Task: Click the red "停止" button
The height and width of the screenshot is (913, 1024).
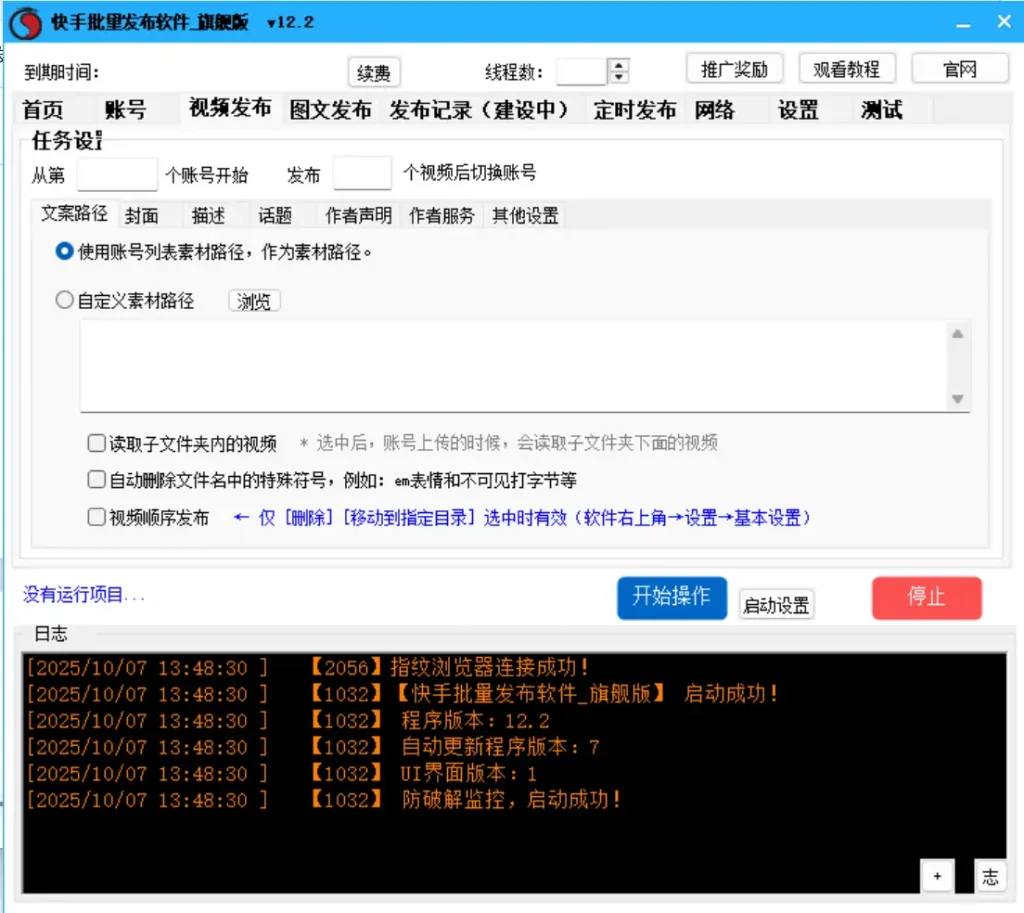Action: click(x=926, y=597)
